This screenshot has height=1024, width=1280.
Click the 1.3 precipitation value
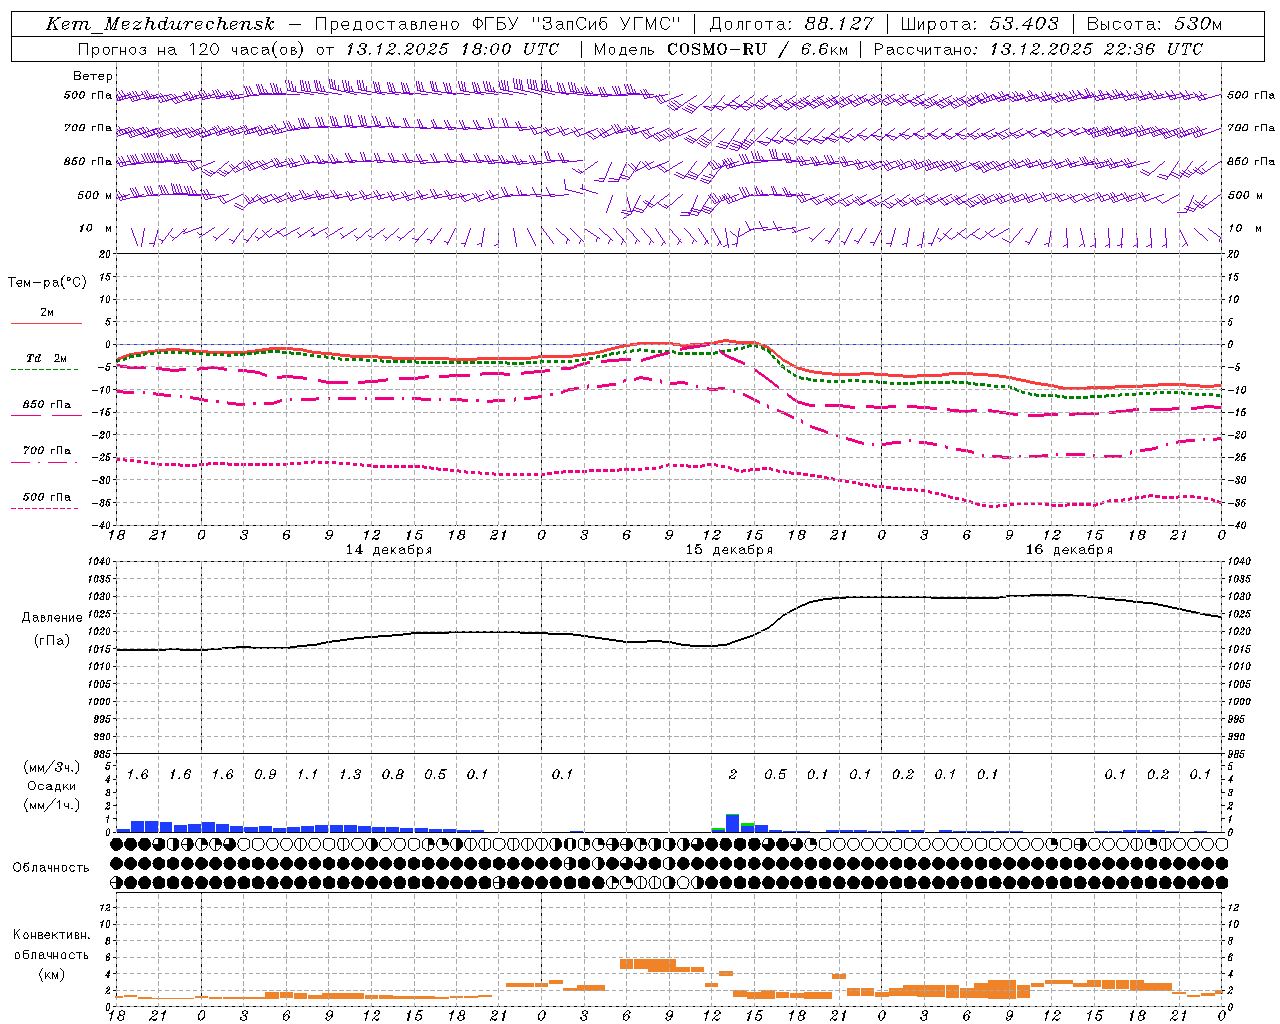[350, 775]
